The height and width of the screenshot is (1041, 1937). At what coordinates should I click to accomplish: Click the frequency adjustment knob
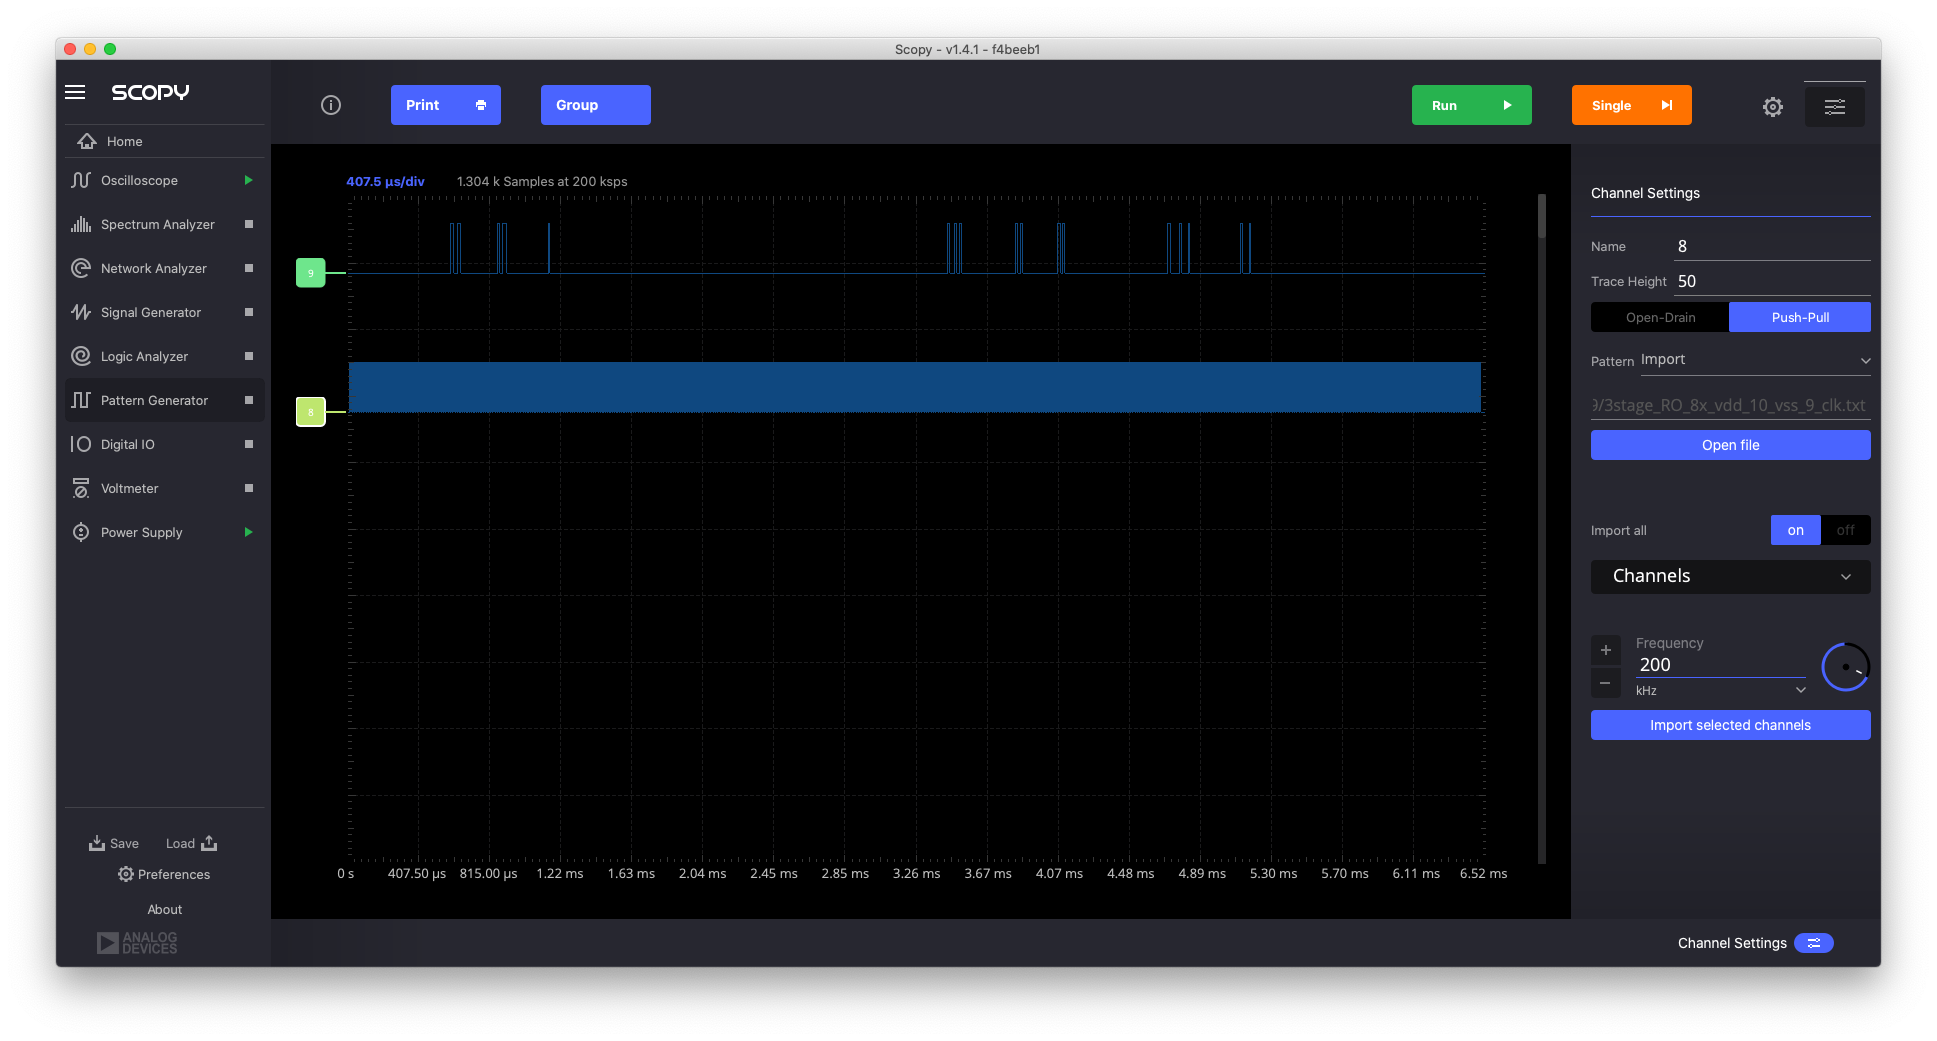coord(1845,667)
